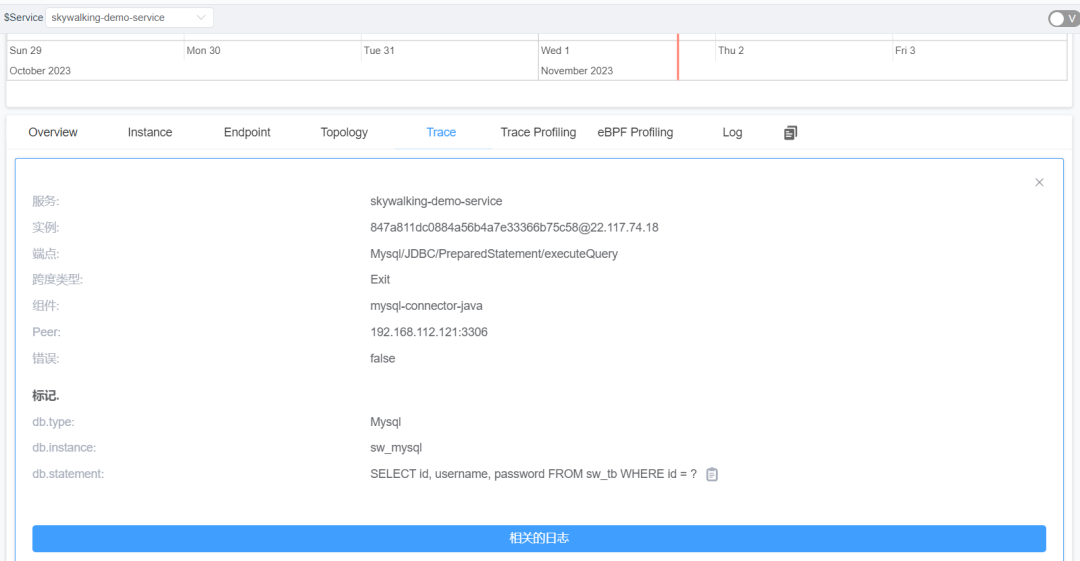
Task: Click the error value false
Action: [x=382, y=358]
